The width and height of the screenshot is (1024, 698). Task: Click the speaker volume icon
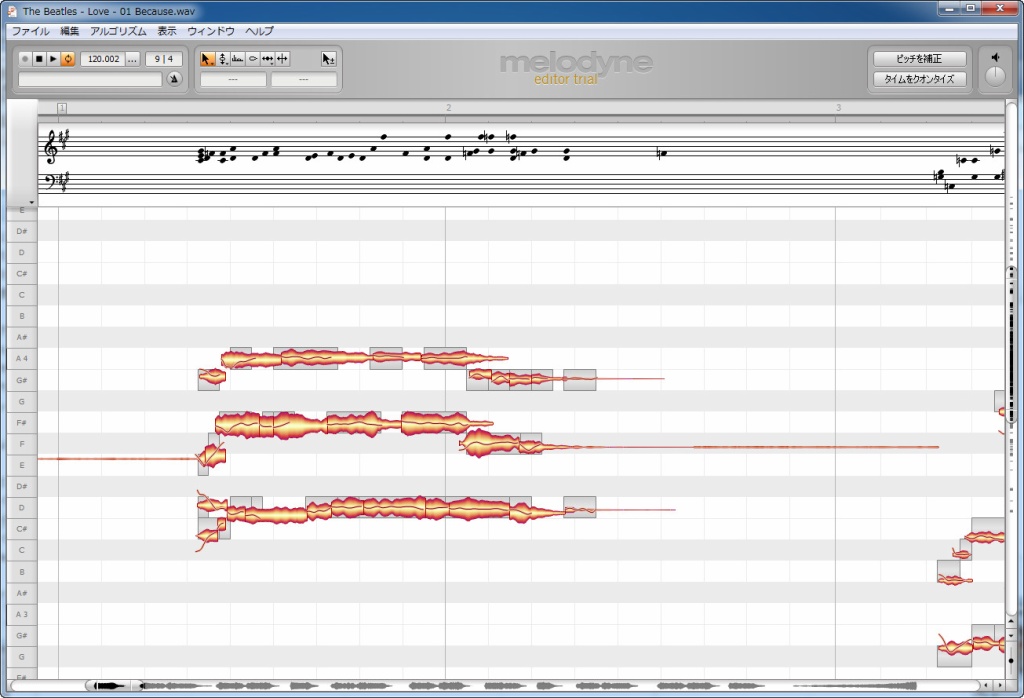pyautogui.click(x=995, y=57)
